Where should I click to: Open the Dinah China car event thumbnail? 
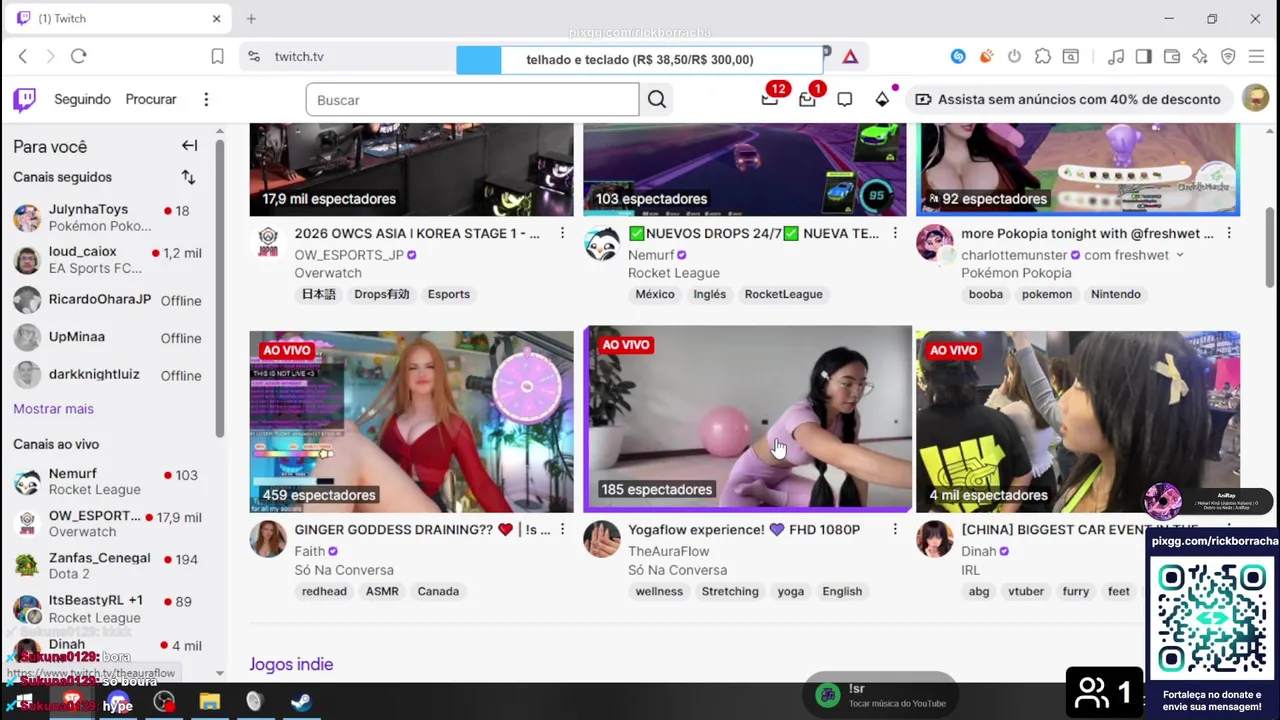[x=1078, y=421]
